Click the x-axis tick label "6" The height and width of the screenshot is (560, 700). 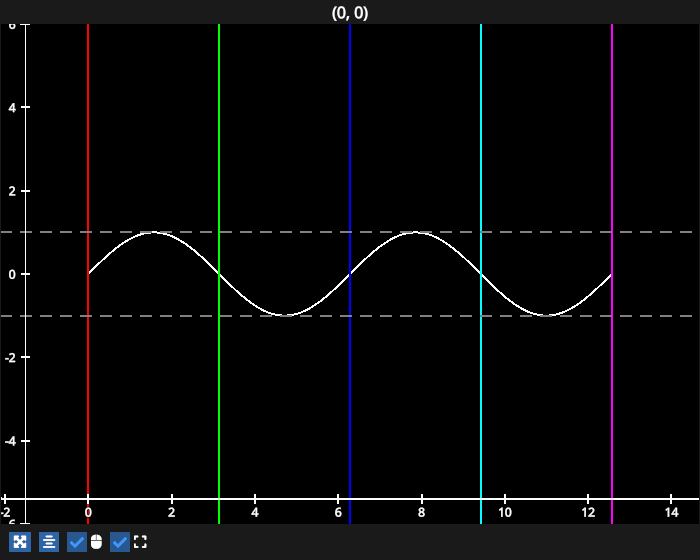338,512
